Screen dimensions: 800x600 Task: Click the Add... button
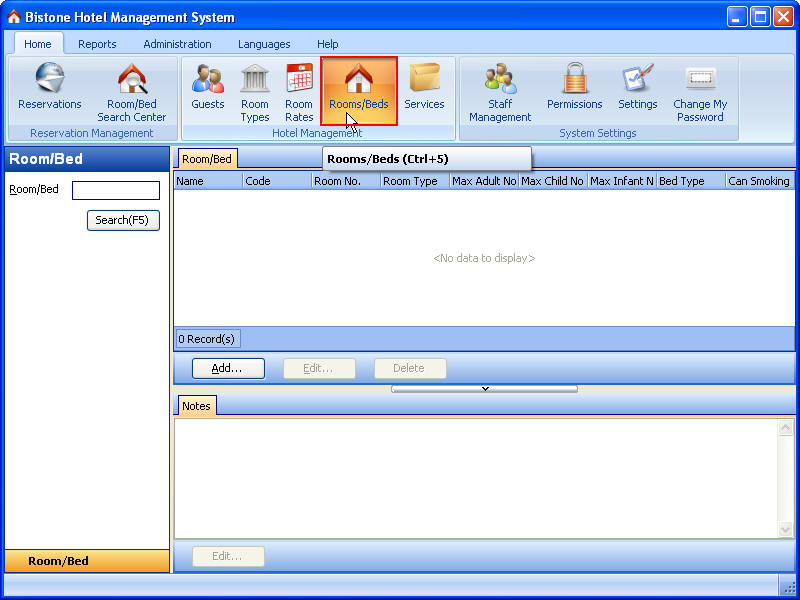pos(228,368)
